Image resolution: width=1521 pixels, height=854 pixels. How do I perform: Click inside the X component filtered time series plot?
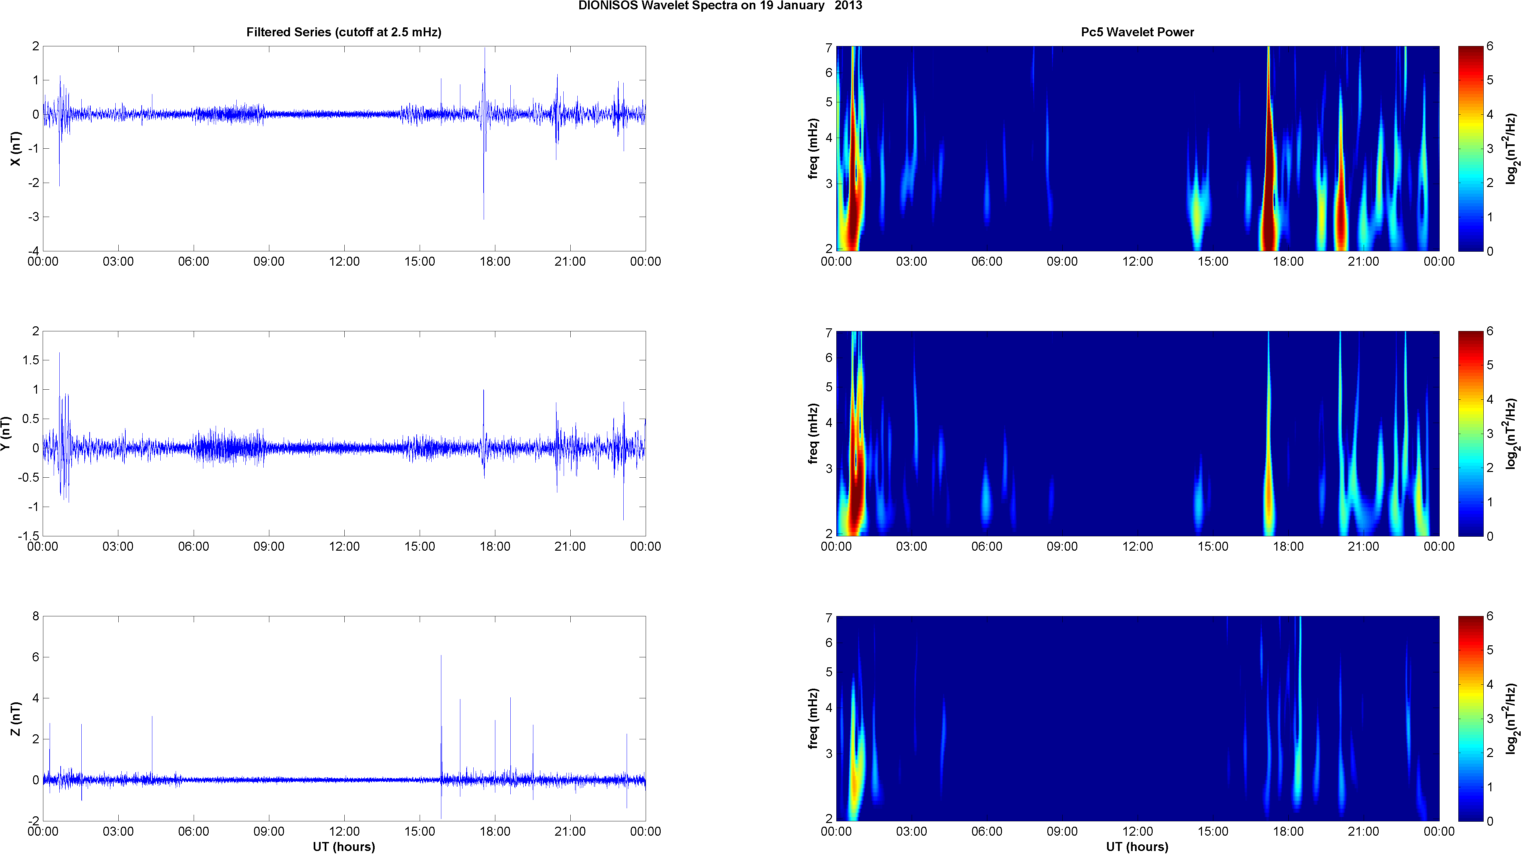(x=344, y=148)
